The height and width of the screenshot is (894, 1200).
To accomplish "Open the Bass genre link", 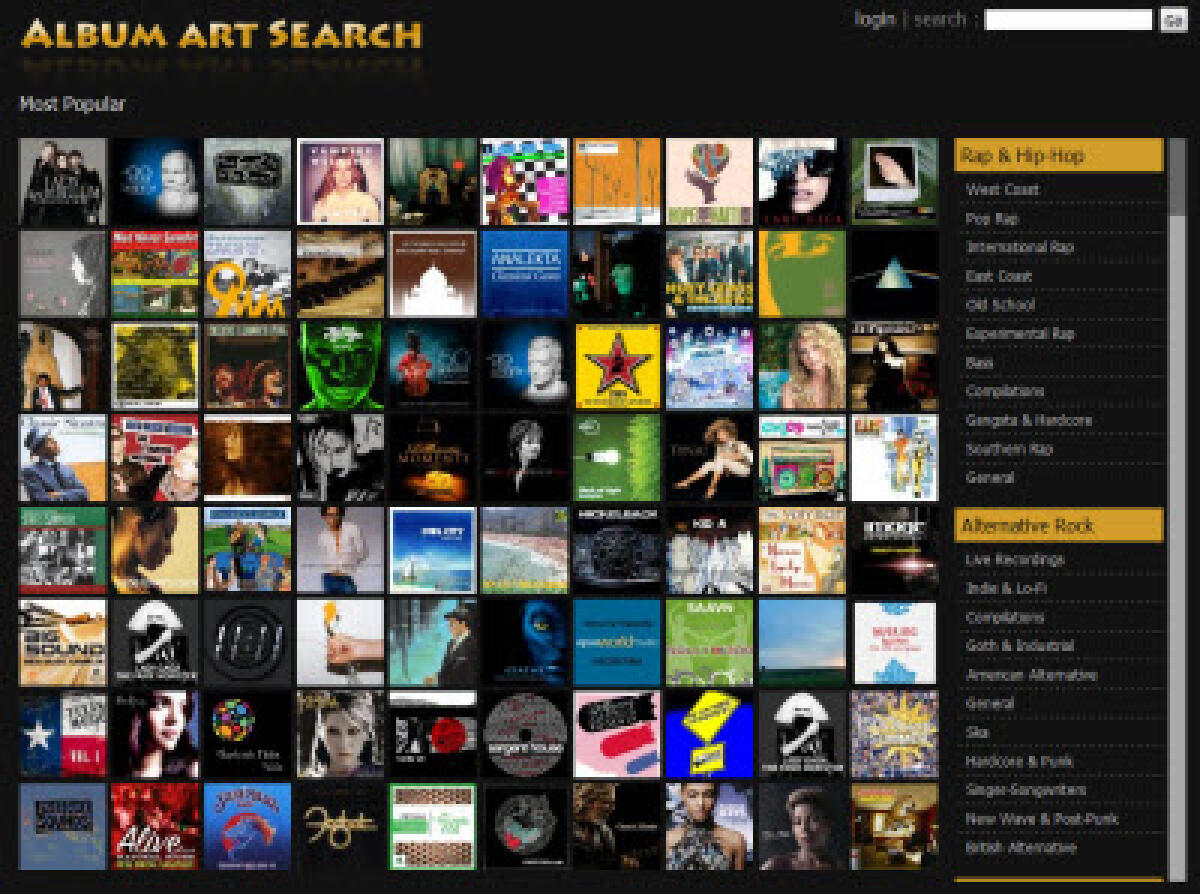I will pyautogui.click(x=979, y=363).
